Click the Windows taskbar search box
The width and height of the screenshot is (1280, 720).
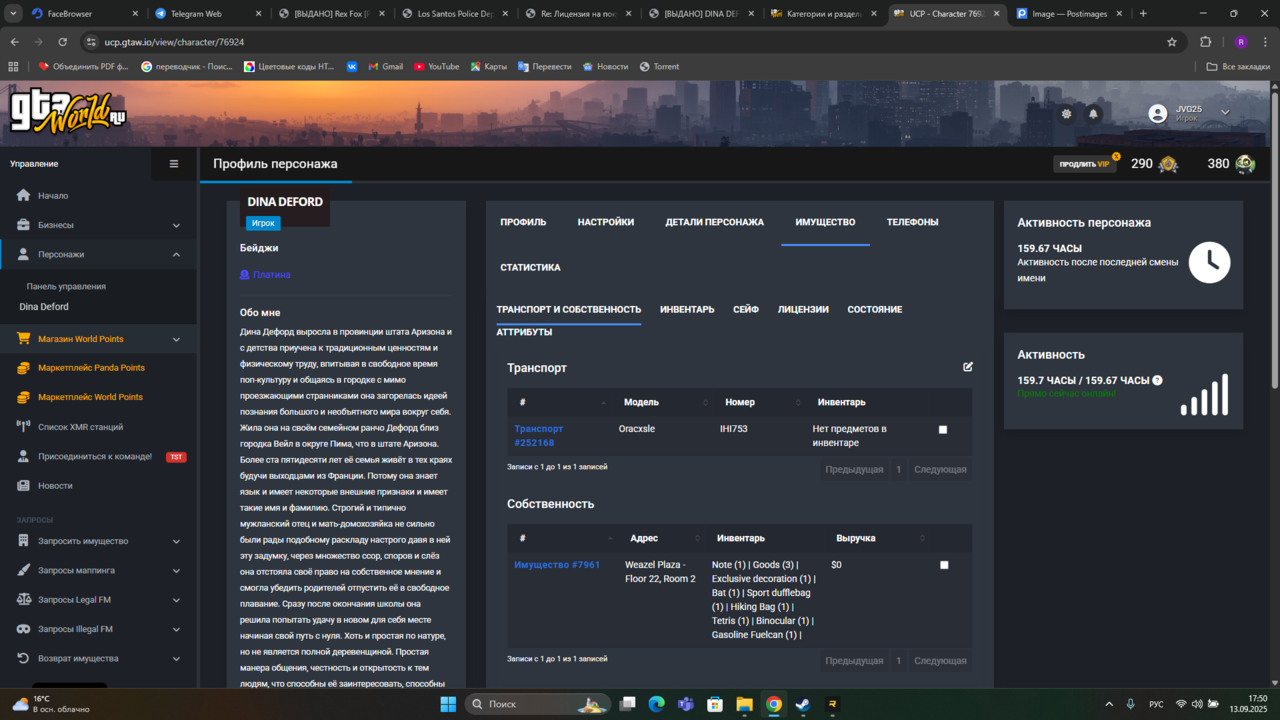[537, 704]
